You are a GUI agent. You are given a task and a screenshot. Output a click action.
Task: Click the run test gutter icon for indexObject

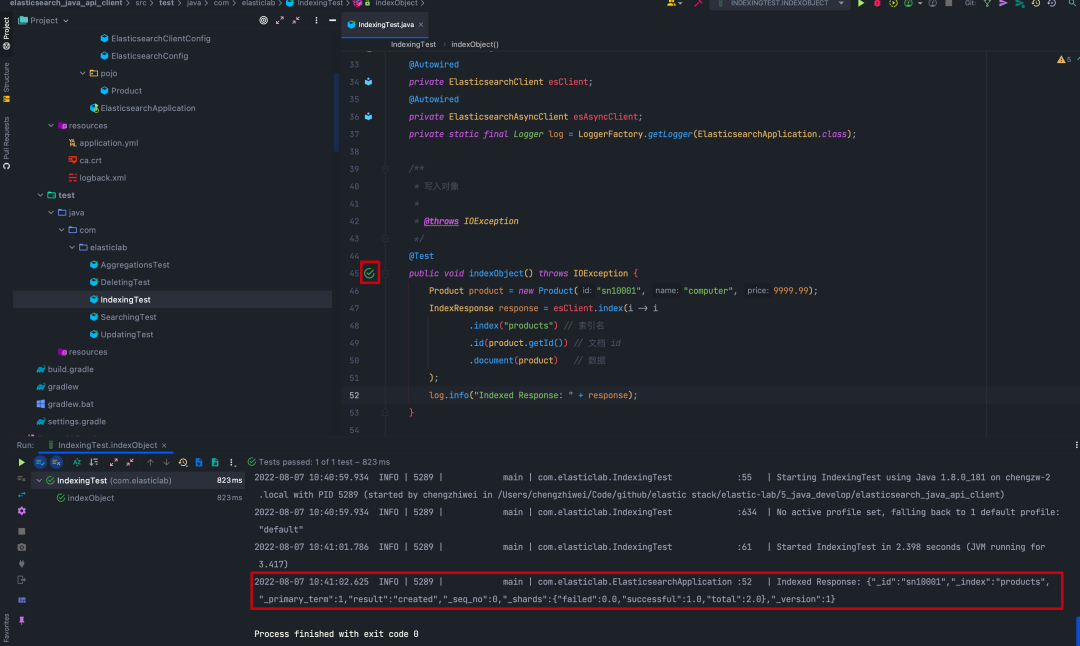(x=370, y=273)
